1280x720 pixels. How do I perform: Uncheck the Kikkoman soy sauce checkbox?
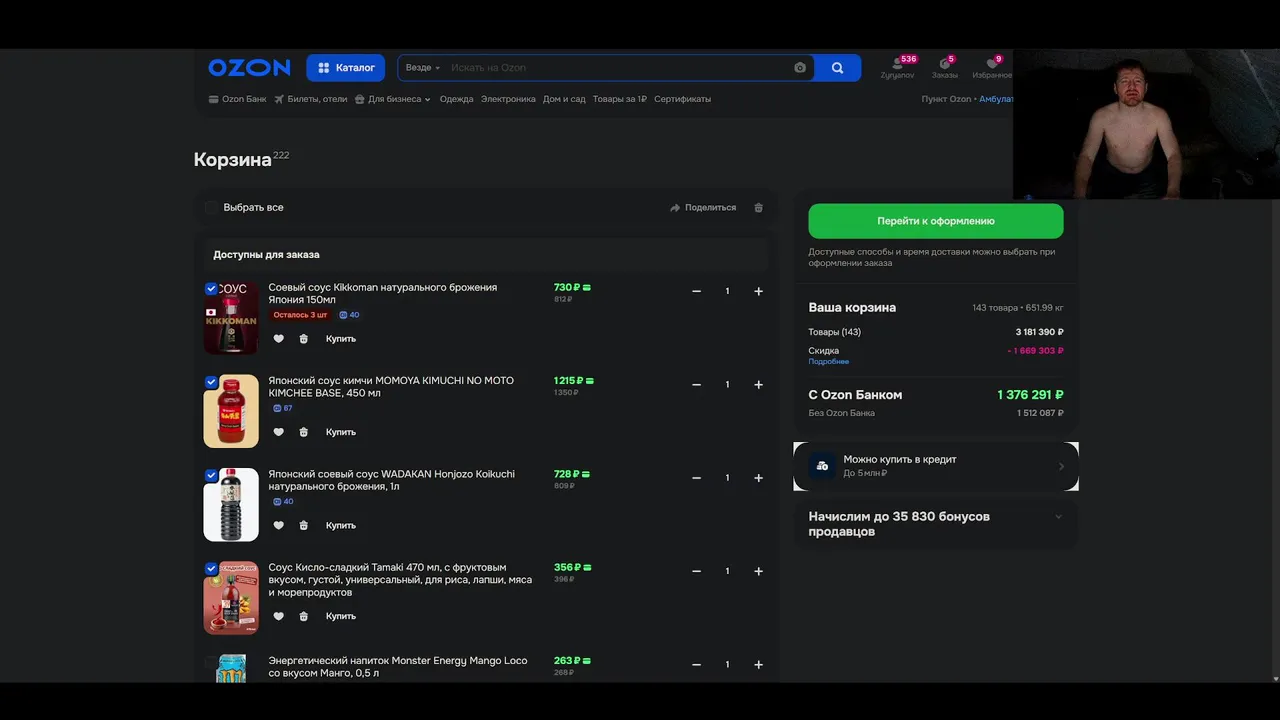211,289
